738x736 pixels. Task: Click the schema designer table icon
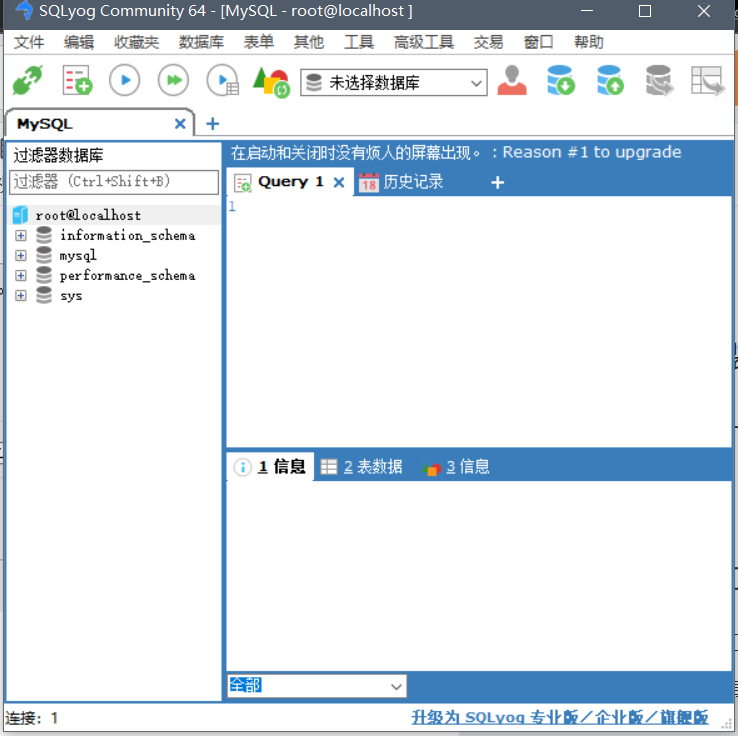707,81
